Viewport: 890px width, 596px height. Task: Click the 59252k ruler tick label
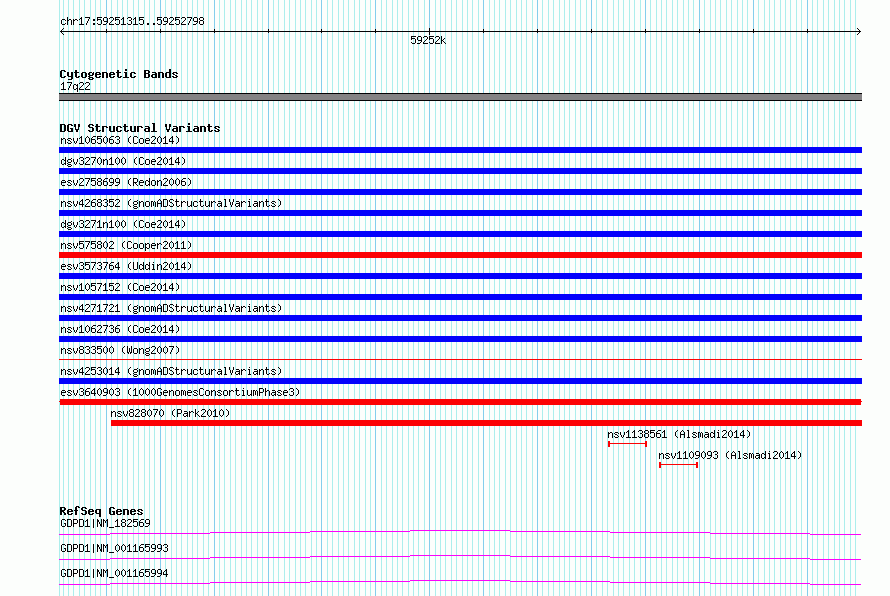428,40
